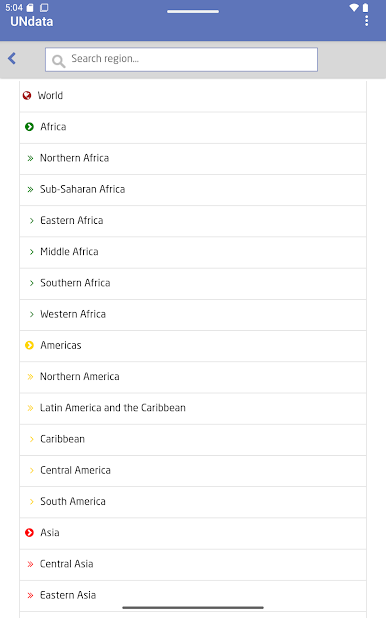The width and height of the screenshot is (386, 618).
Task: Open the South America entry
Action: (x=193, y=502)
